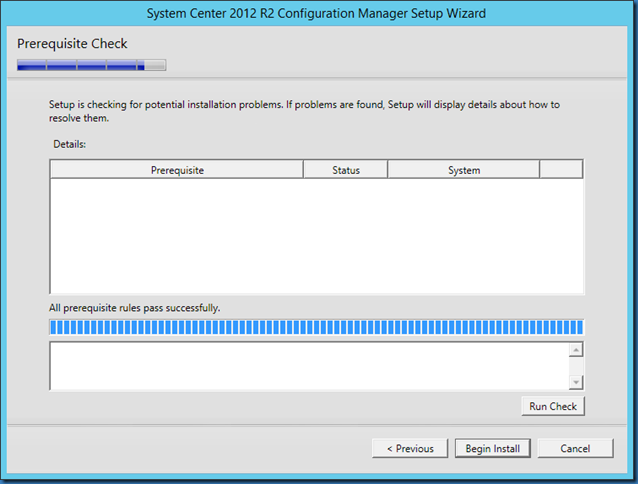Click the 'Setup is checking for potential' paragraph

pyautogui.click(x=304, y=111)
